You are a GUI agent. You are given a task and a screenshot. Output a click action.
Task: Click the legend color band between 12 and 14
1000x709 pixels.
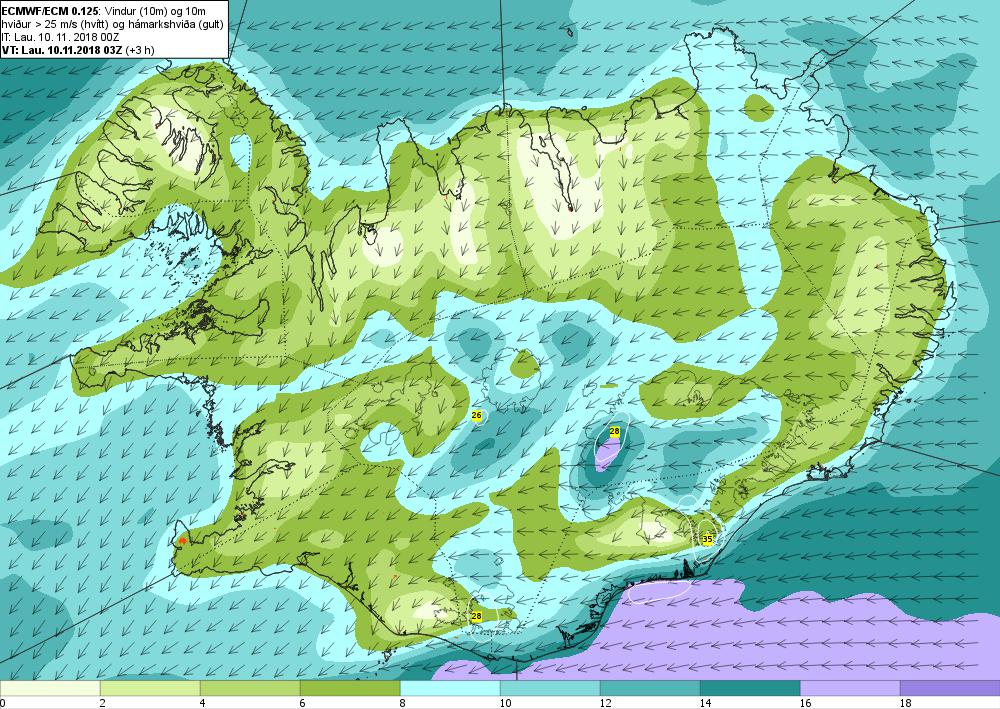click(x=650, y=689)
